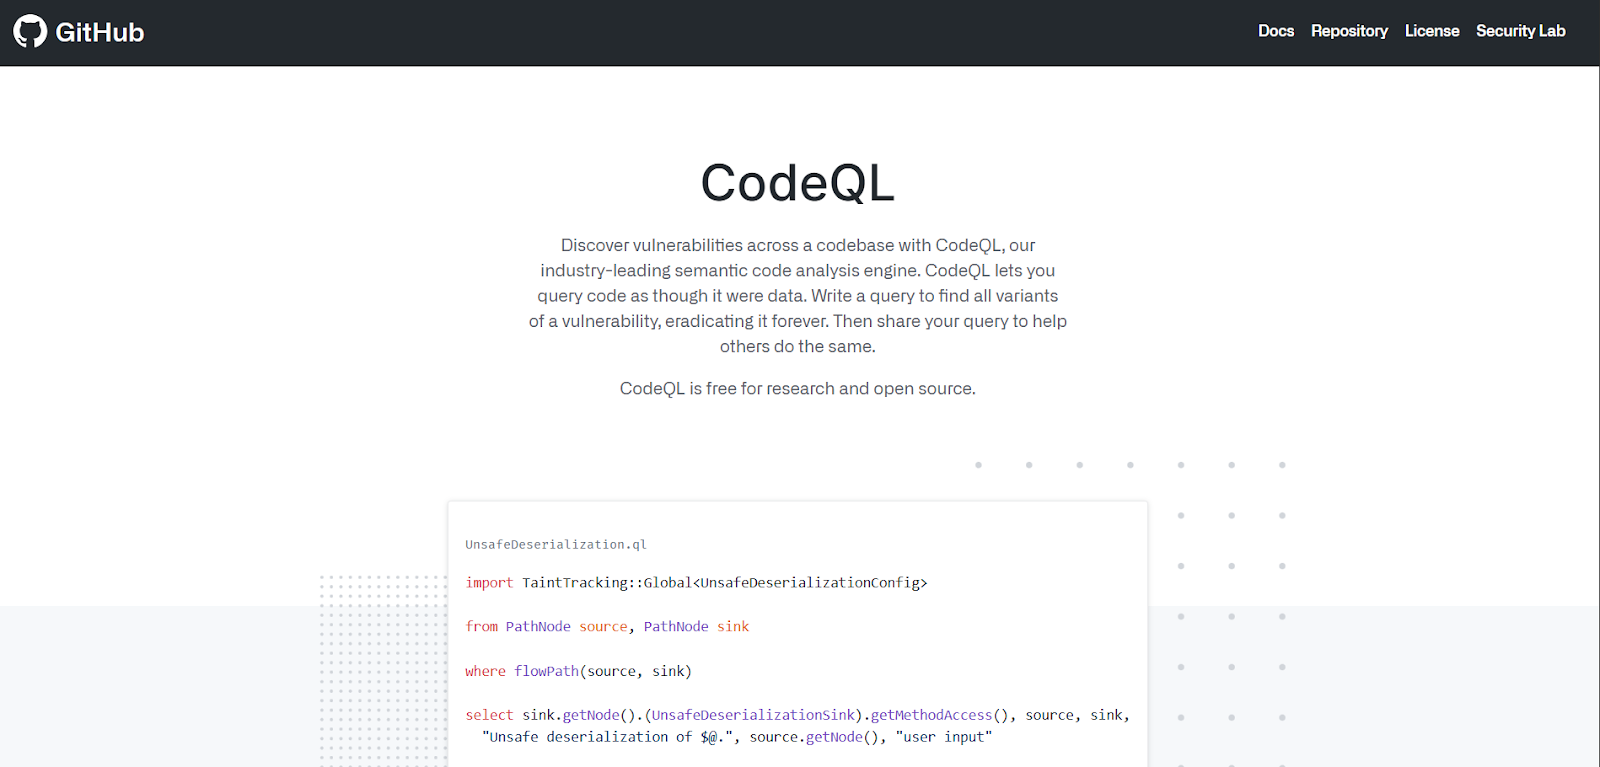Viewport: 1600px width, 767px height.
Task: Open the Security Lab navigation link
Action: pyautogui.click(x=1521, y=31)
